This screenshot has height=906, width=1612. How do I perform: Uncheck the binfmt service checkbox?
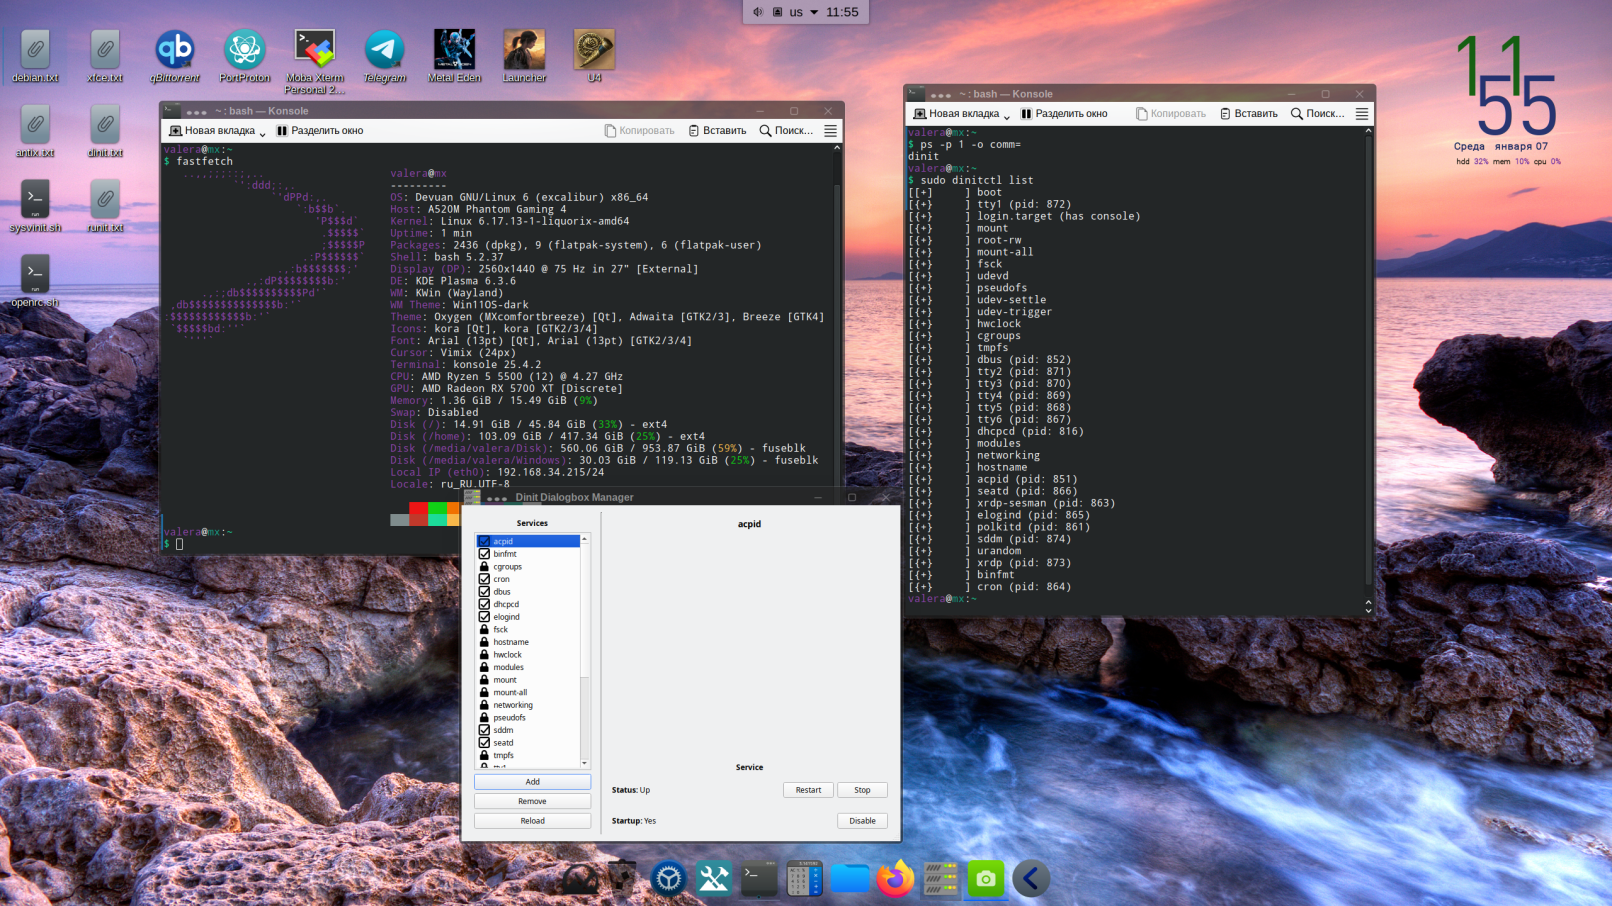pyautogui.click(x=485, y=554)
